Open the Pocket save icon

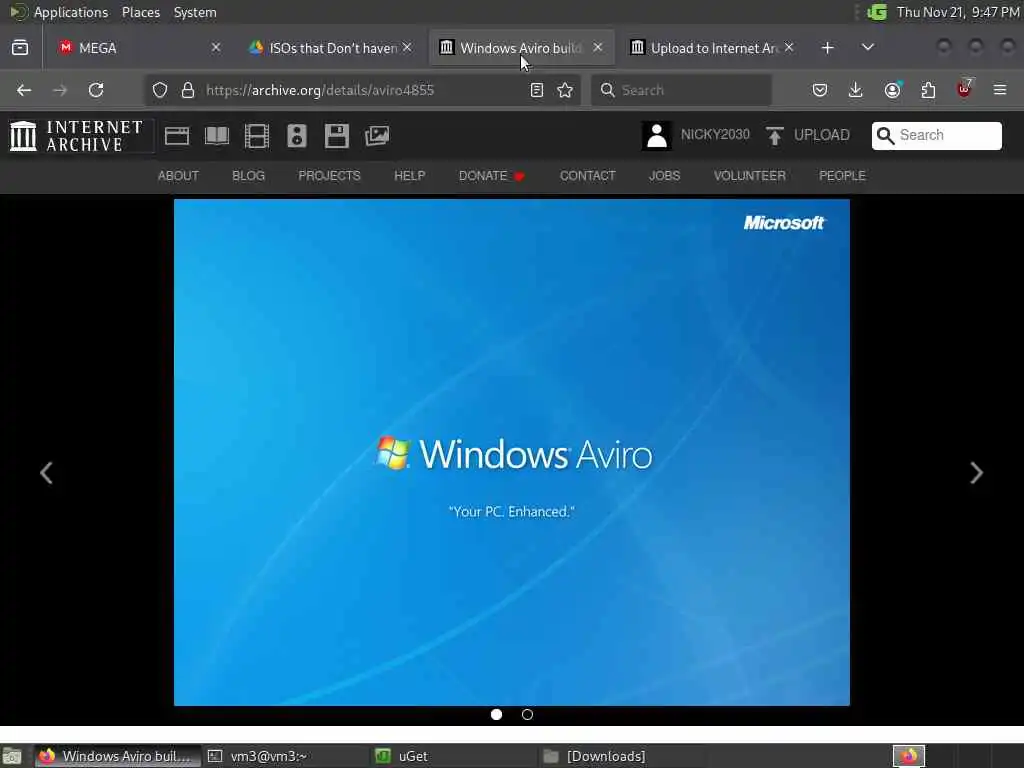coord(820,90)
